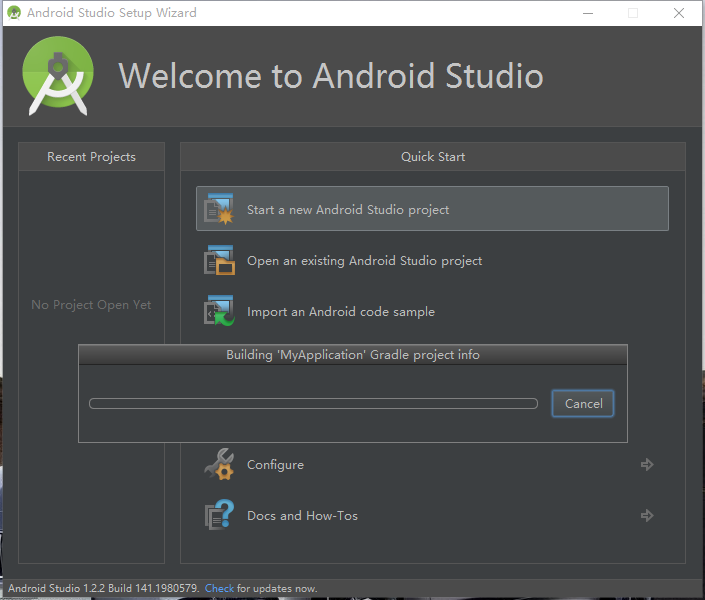Click the Recent Projects panel header

tap(91, 157)
